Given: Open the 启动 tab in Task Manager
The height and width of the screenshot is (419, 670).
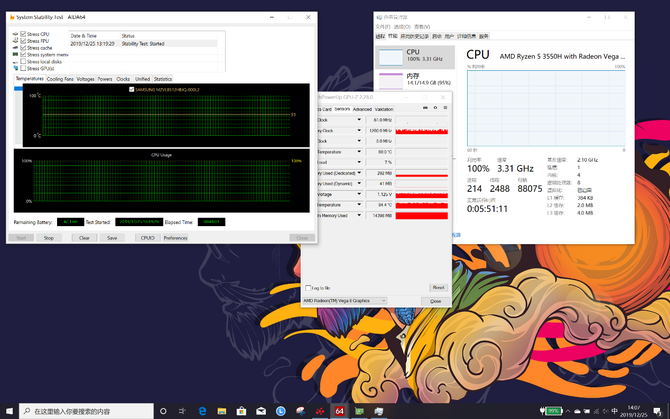Looking at the screenshot, I should 437,36.
